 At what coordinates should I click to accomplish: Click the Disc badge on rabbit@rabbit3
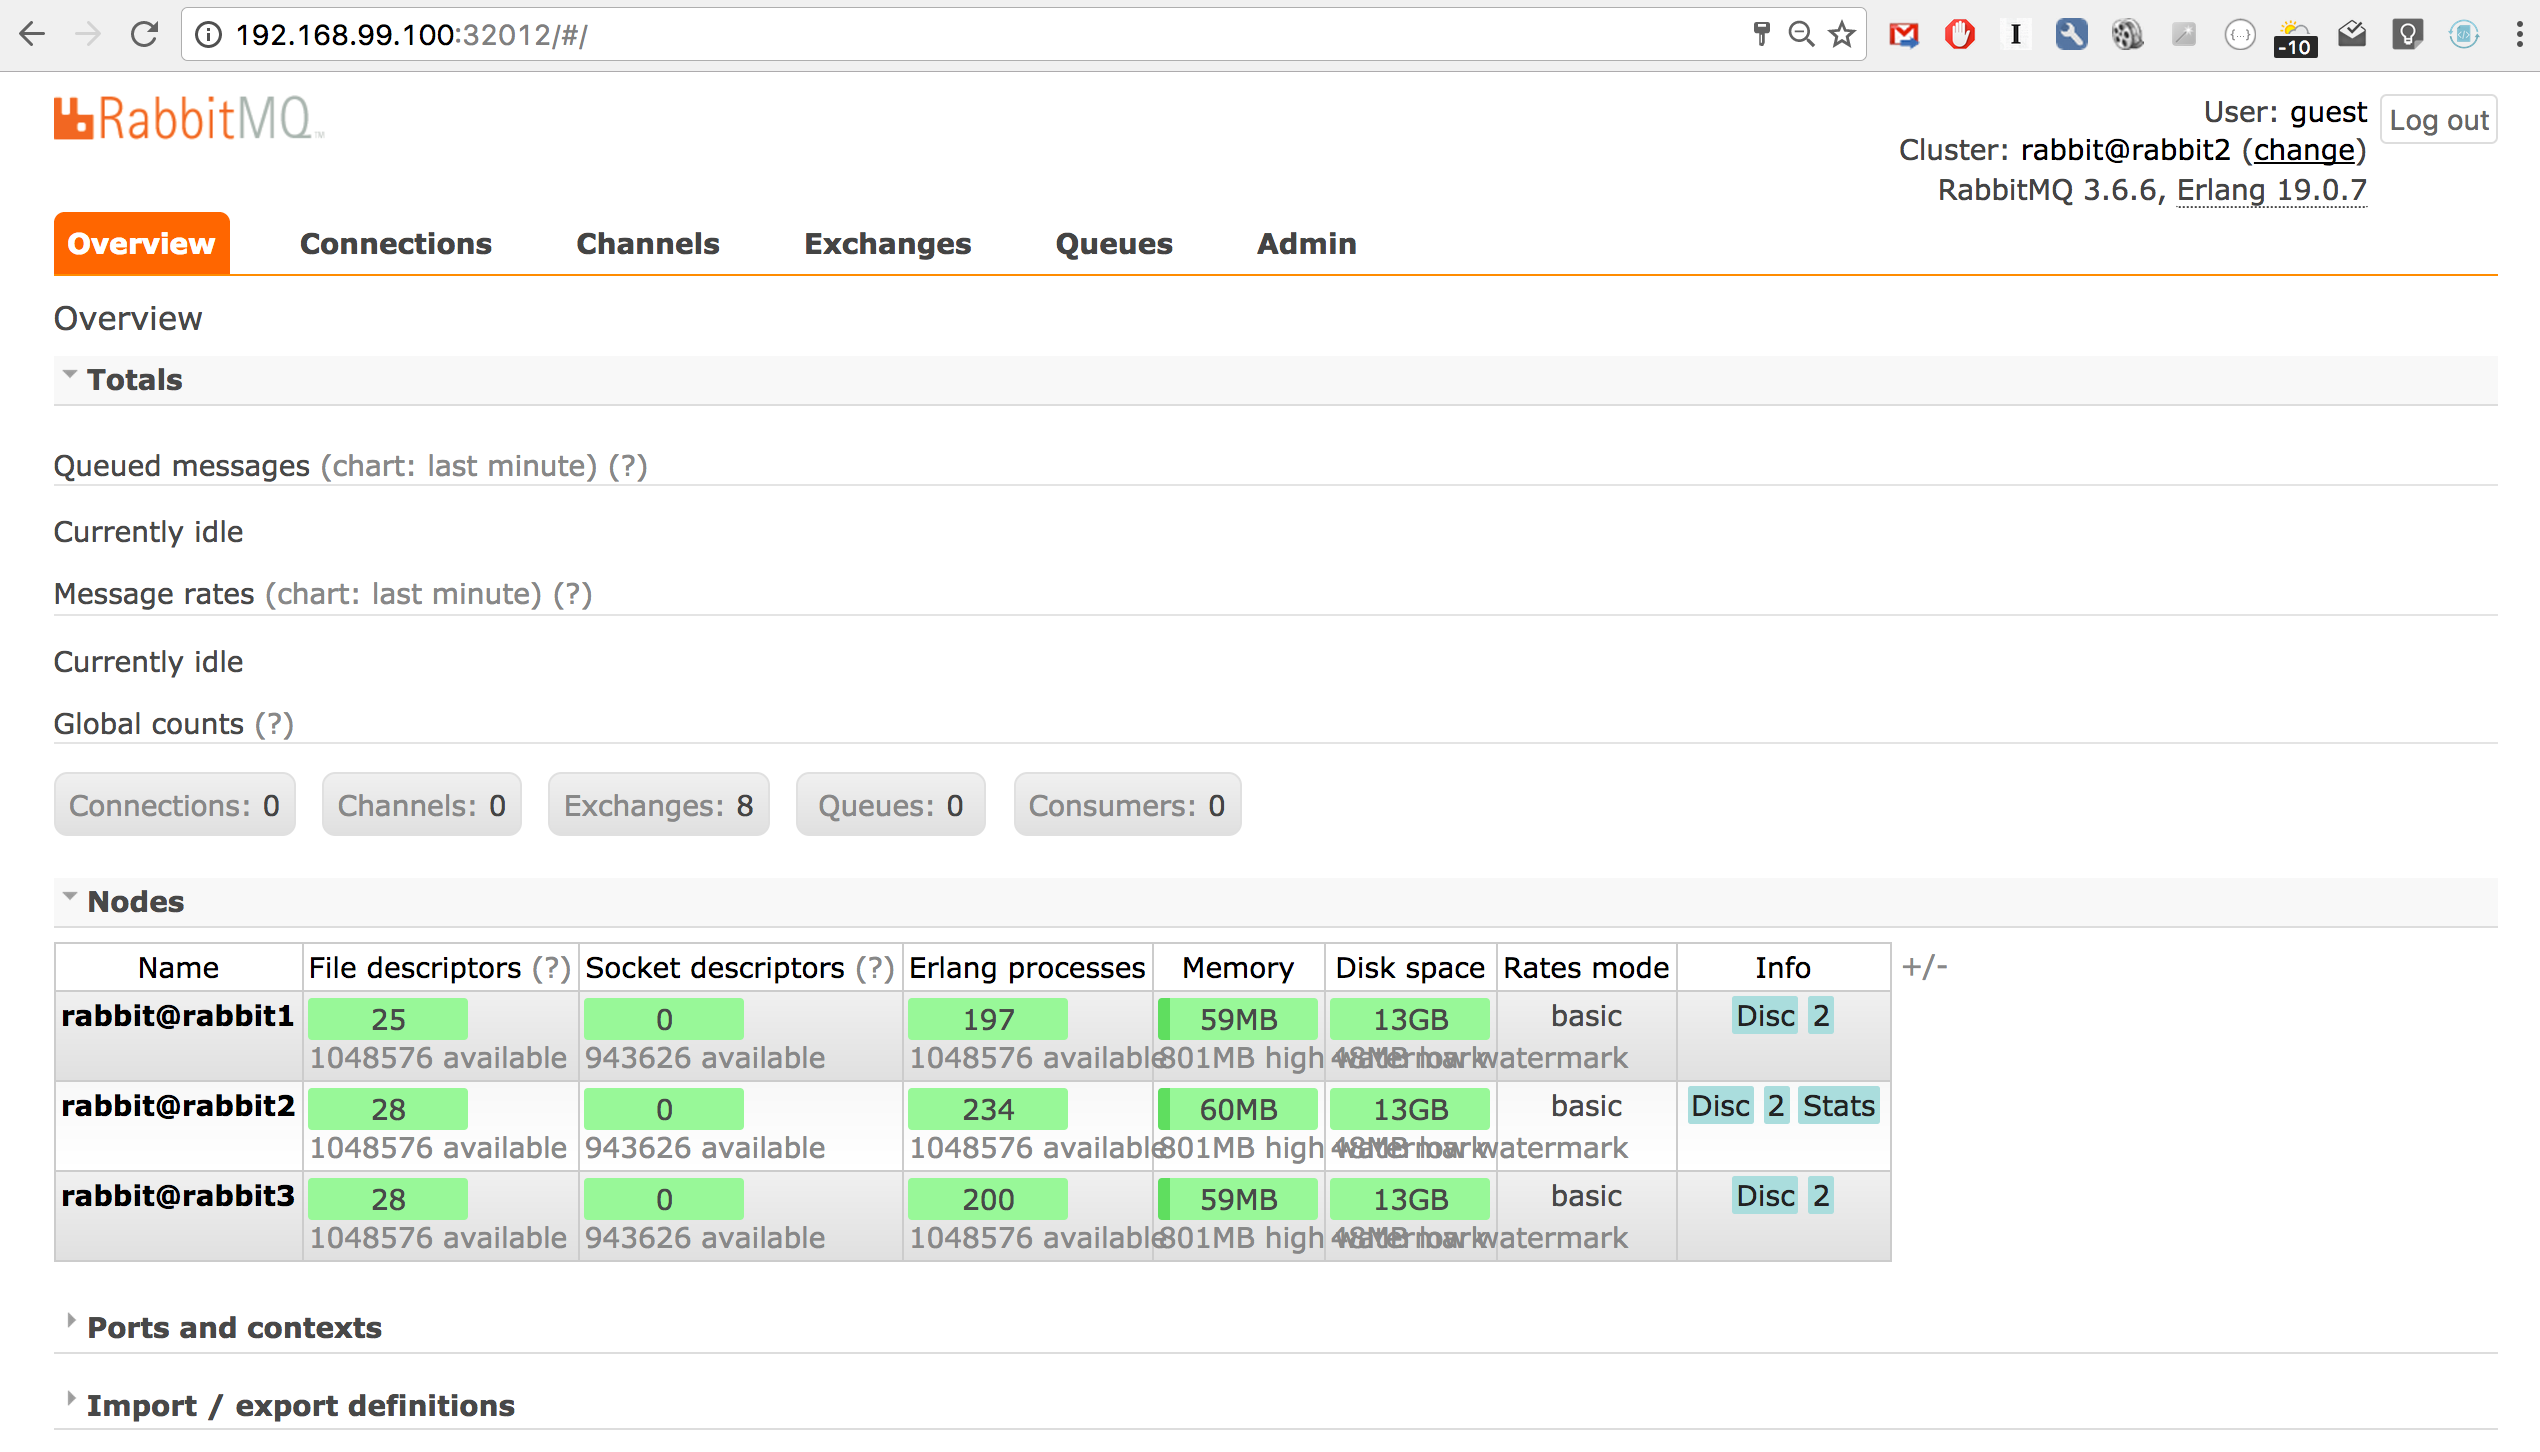tap(1765, 1196)
